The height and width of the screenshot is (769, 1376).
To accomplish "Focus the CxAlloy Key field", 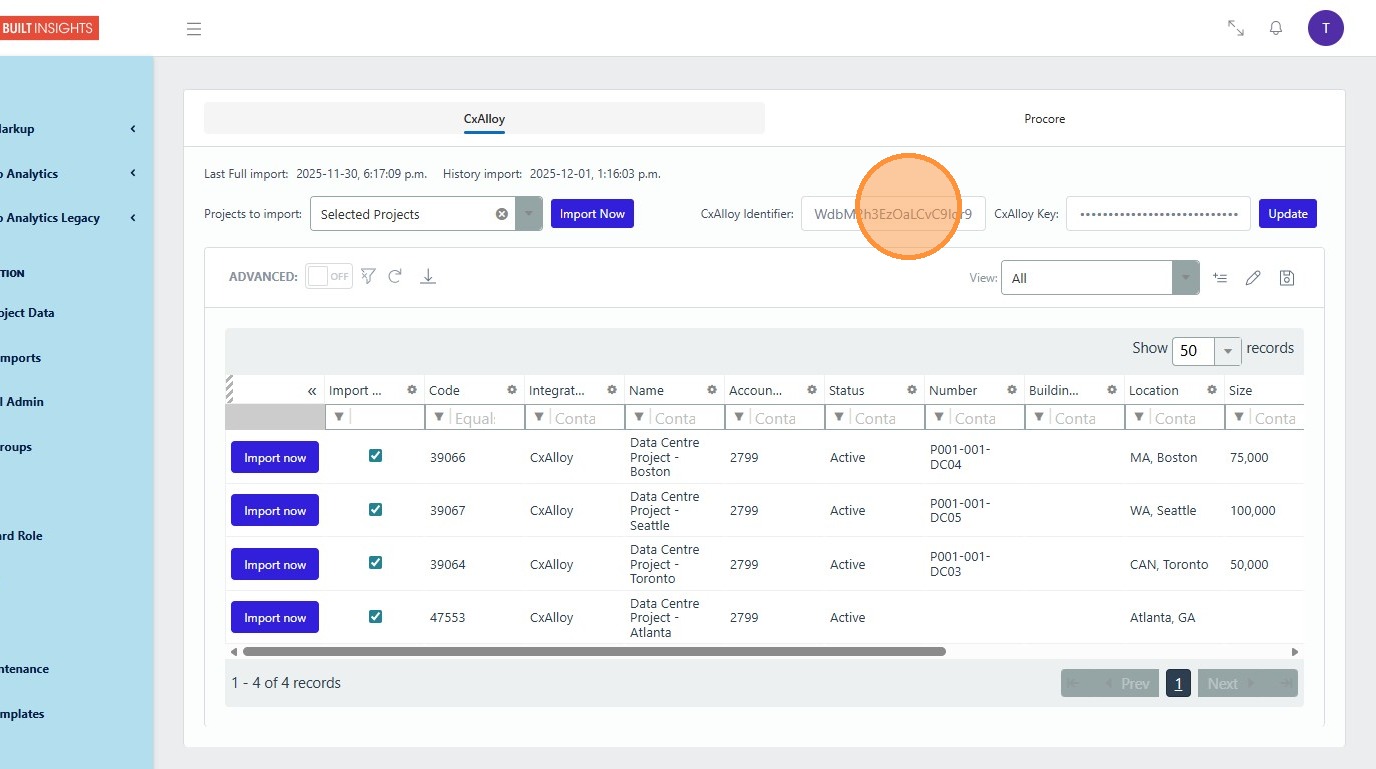I will 1158,214.
